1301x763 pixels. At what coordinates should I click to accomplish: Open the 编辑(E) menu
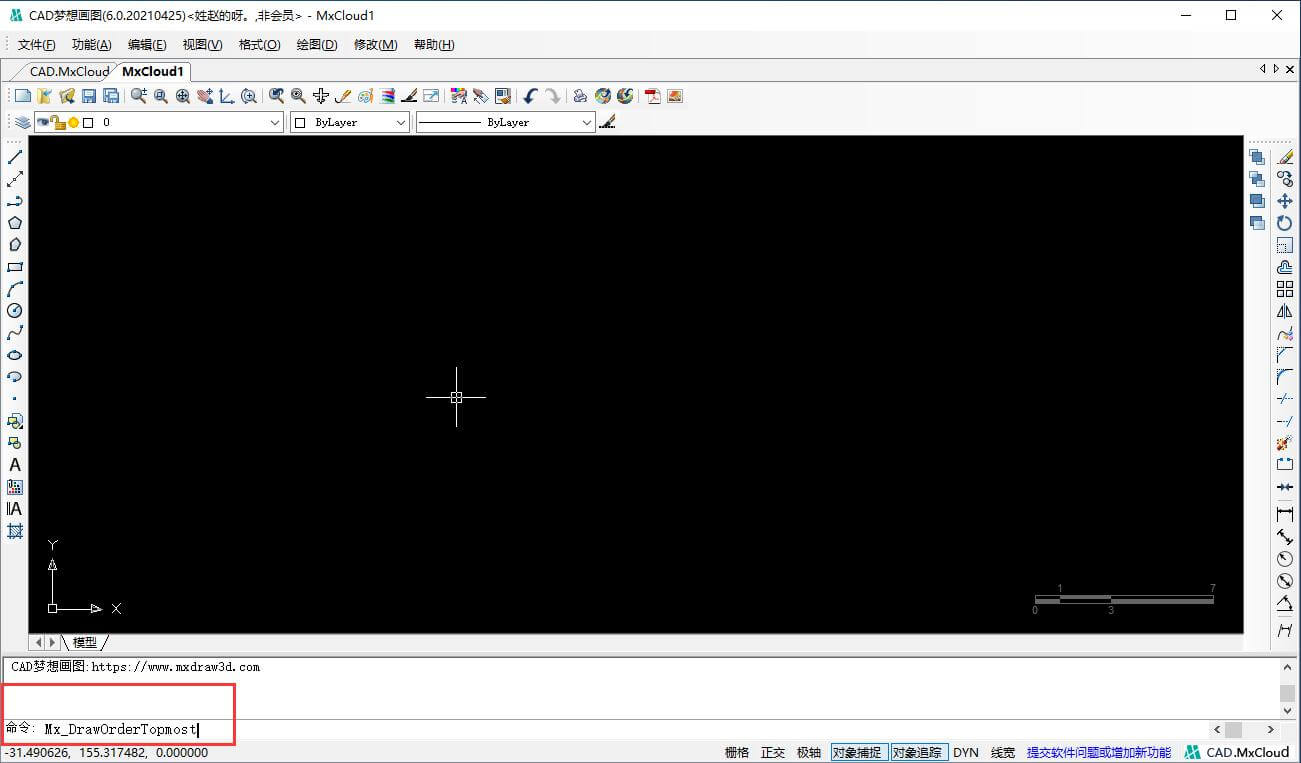coord(147,45)
